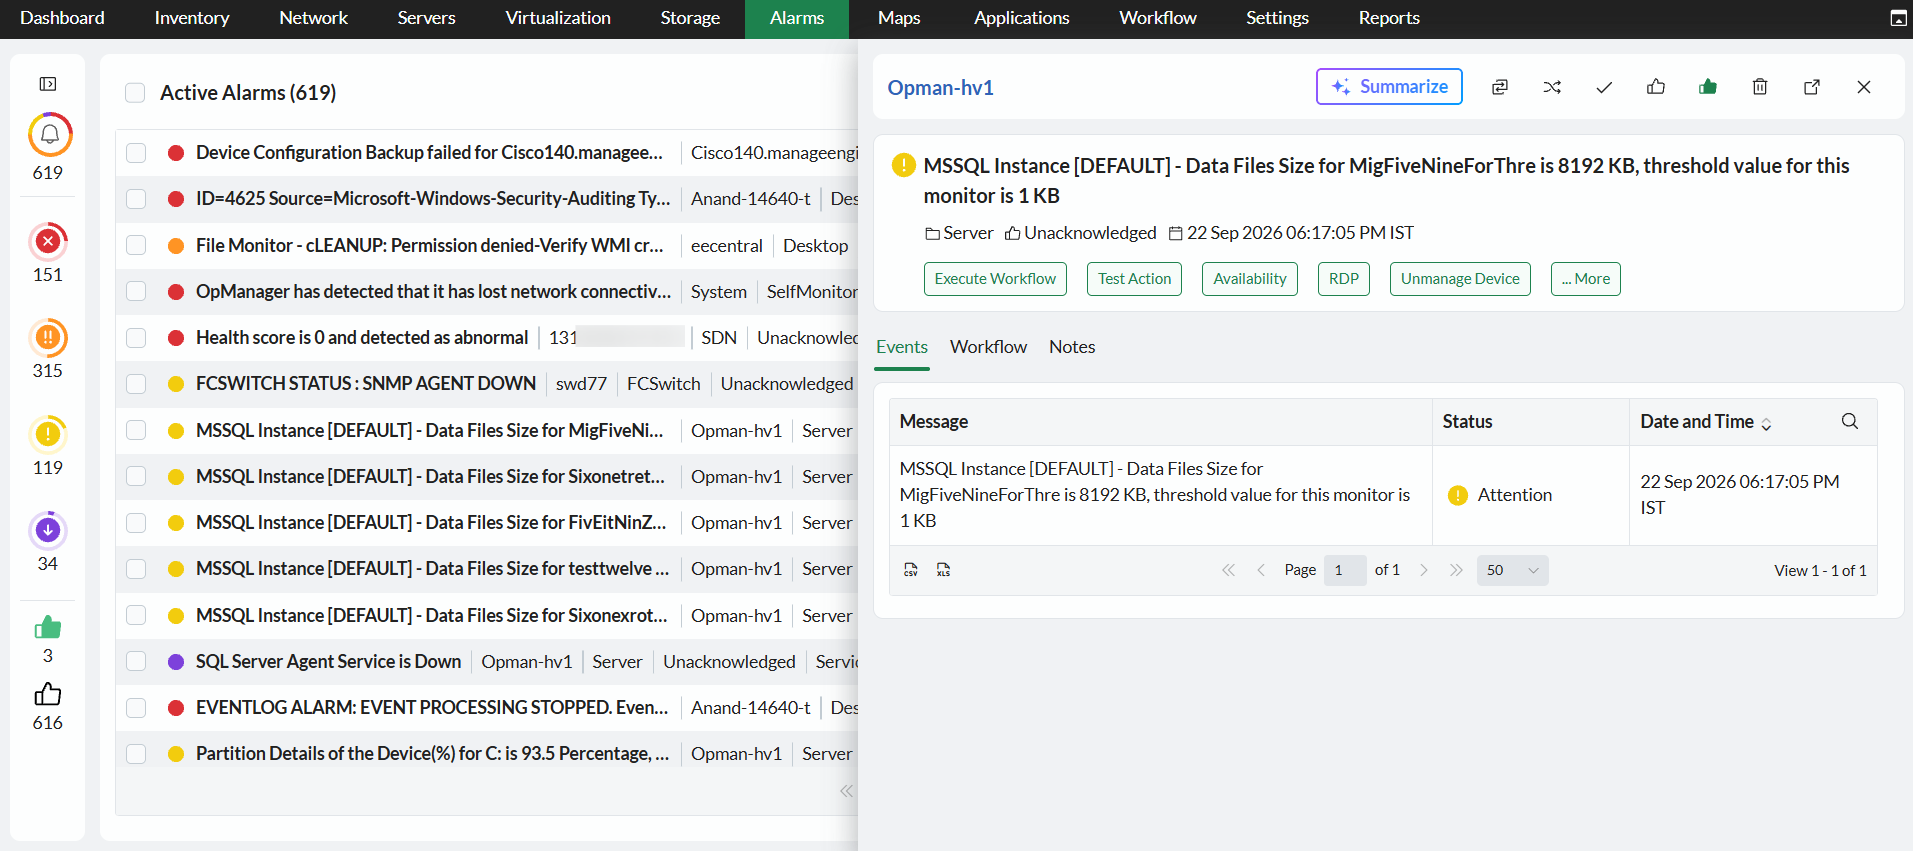This screenshot has height=851, width=1913.
Task: Open the copy/snapshot icon beside Summarize
Action: point(1500,87)
